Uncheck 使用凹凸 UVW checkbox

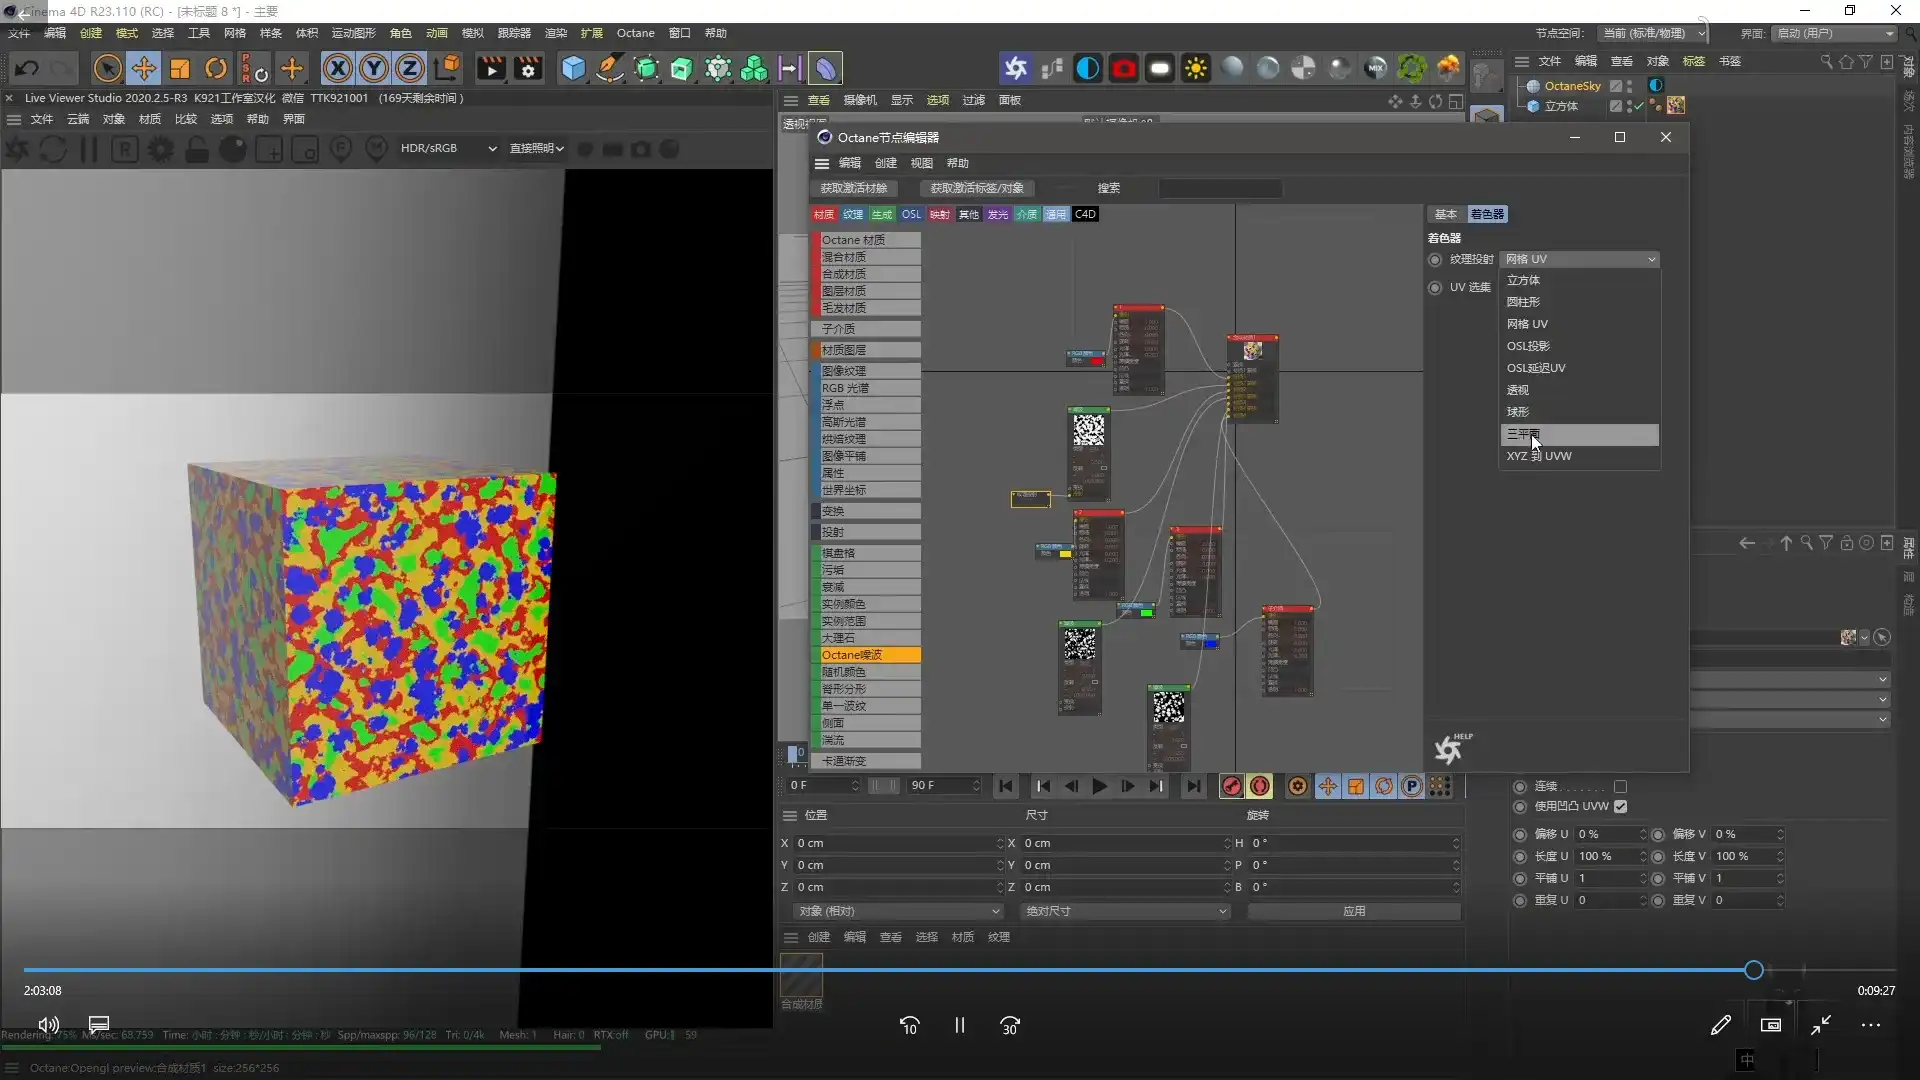coord(1620,807)
